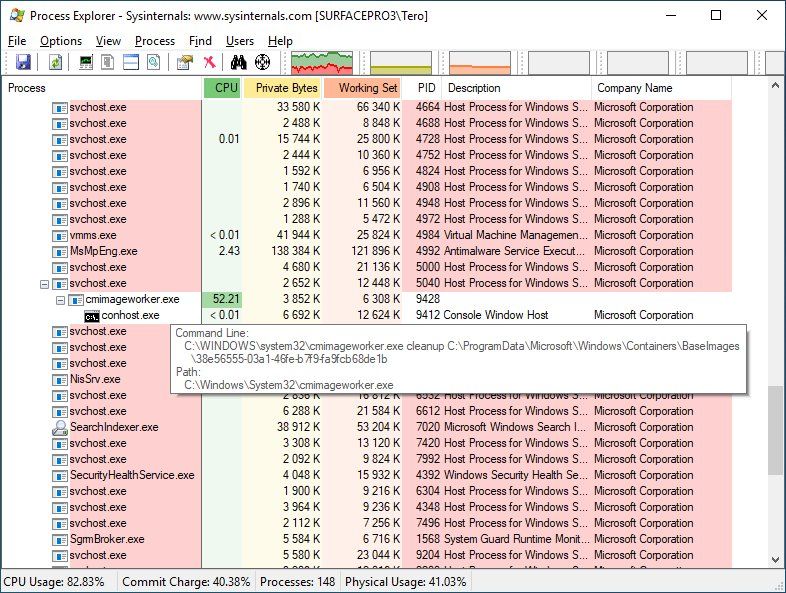Click the vmms.exe process icon
The image size is (786, 593).
click(60, 236)
